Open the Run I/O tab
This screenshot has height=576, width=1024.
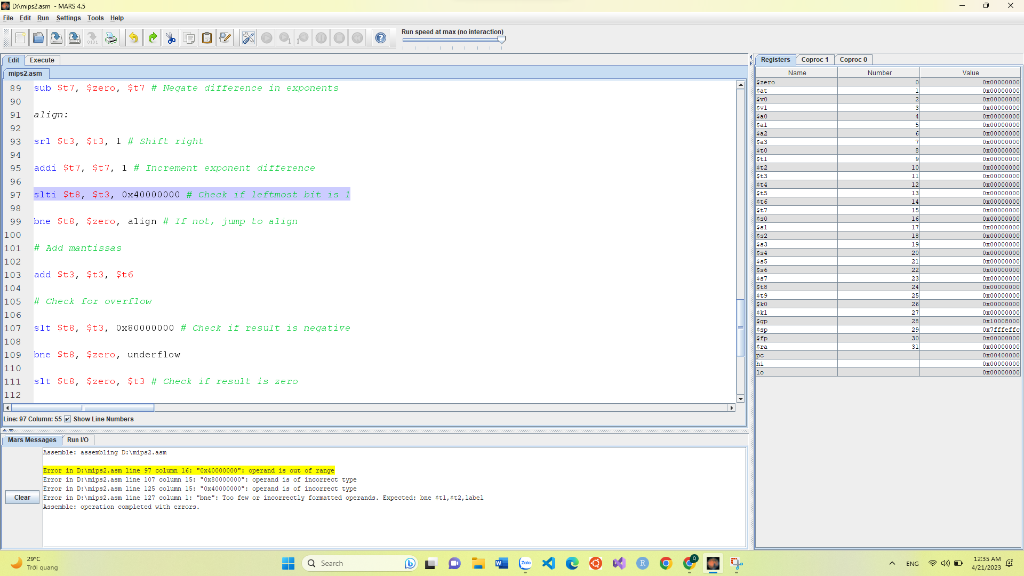tap(78, 440)
